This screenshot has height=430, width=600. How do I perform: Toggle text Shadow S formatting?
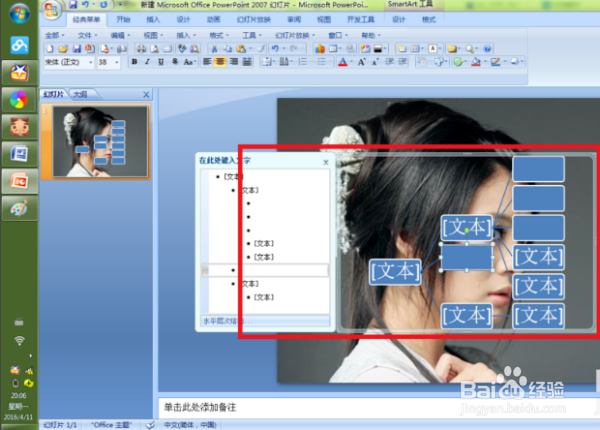pyautogui.click(x=174, y=62)
